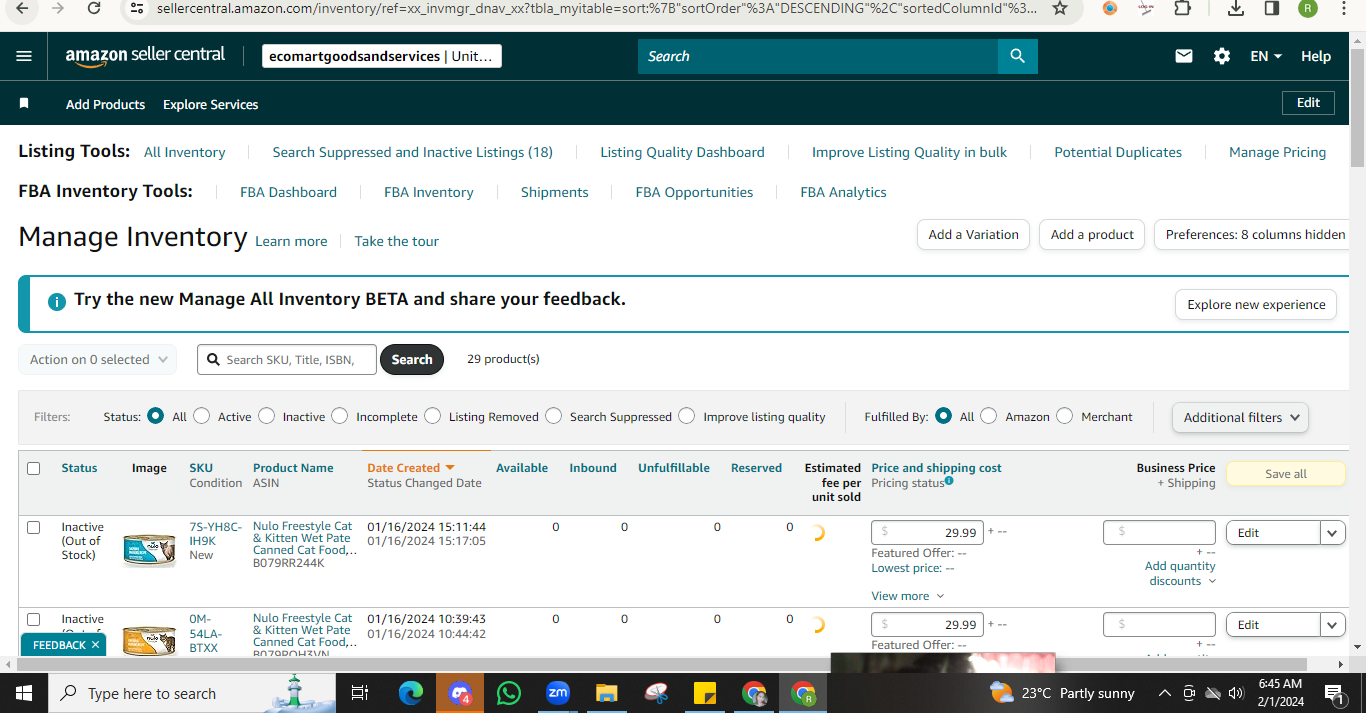Open the messages envelope icon
This screenshot has width=1366, height=713.
1184,56
